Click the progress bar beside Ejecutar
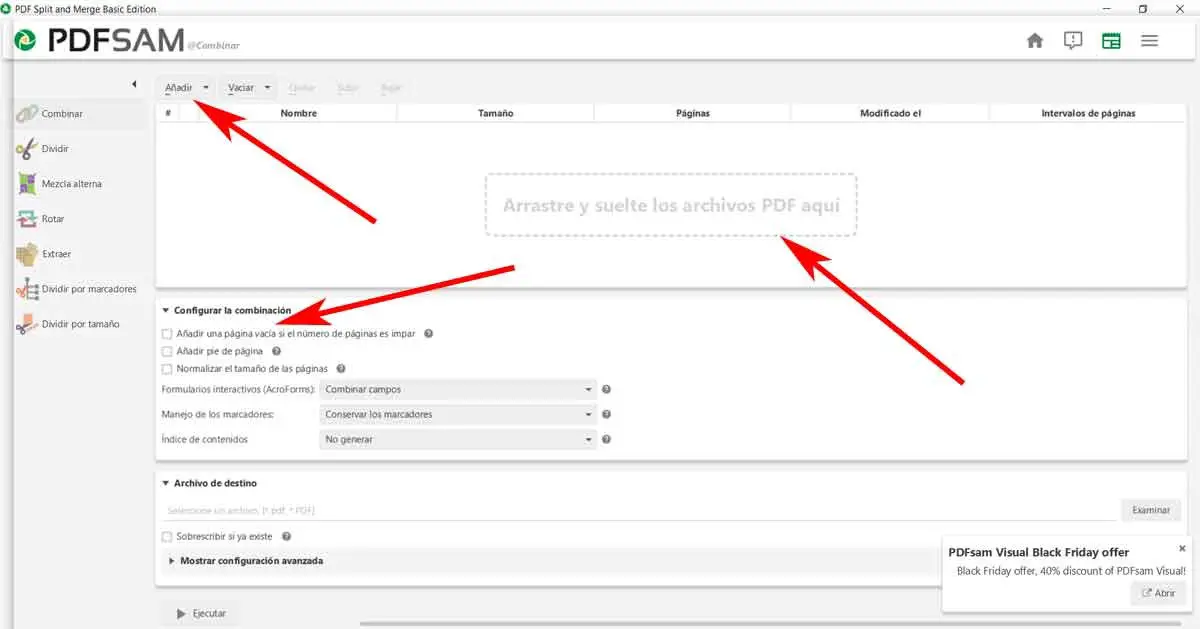Viewport: 1200px width, 629px height. (770, 624)
